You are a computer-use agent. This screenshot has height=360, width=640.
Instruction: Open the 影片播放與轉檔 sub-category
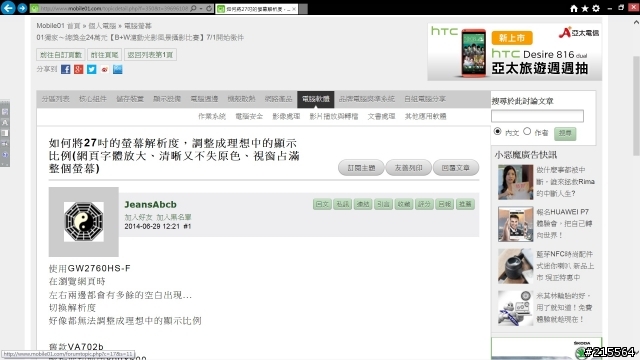[334, 116]
